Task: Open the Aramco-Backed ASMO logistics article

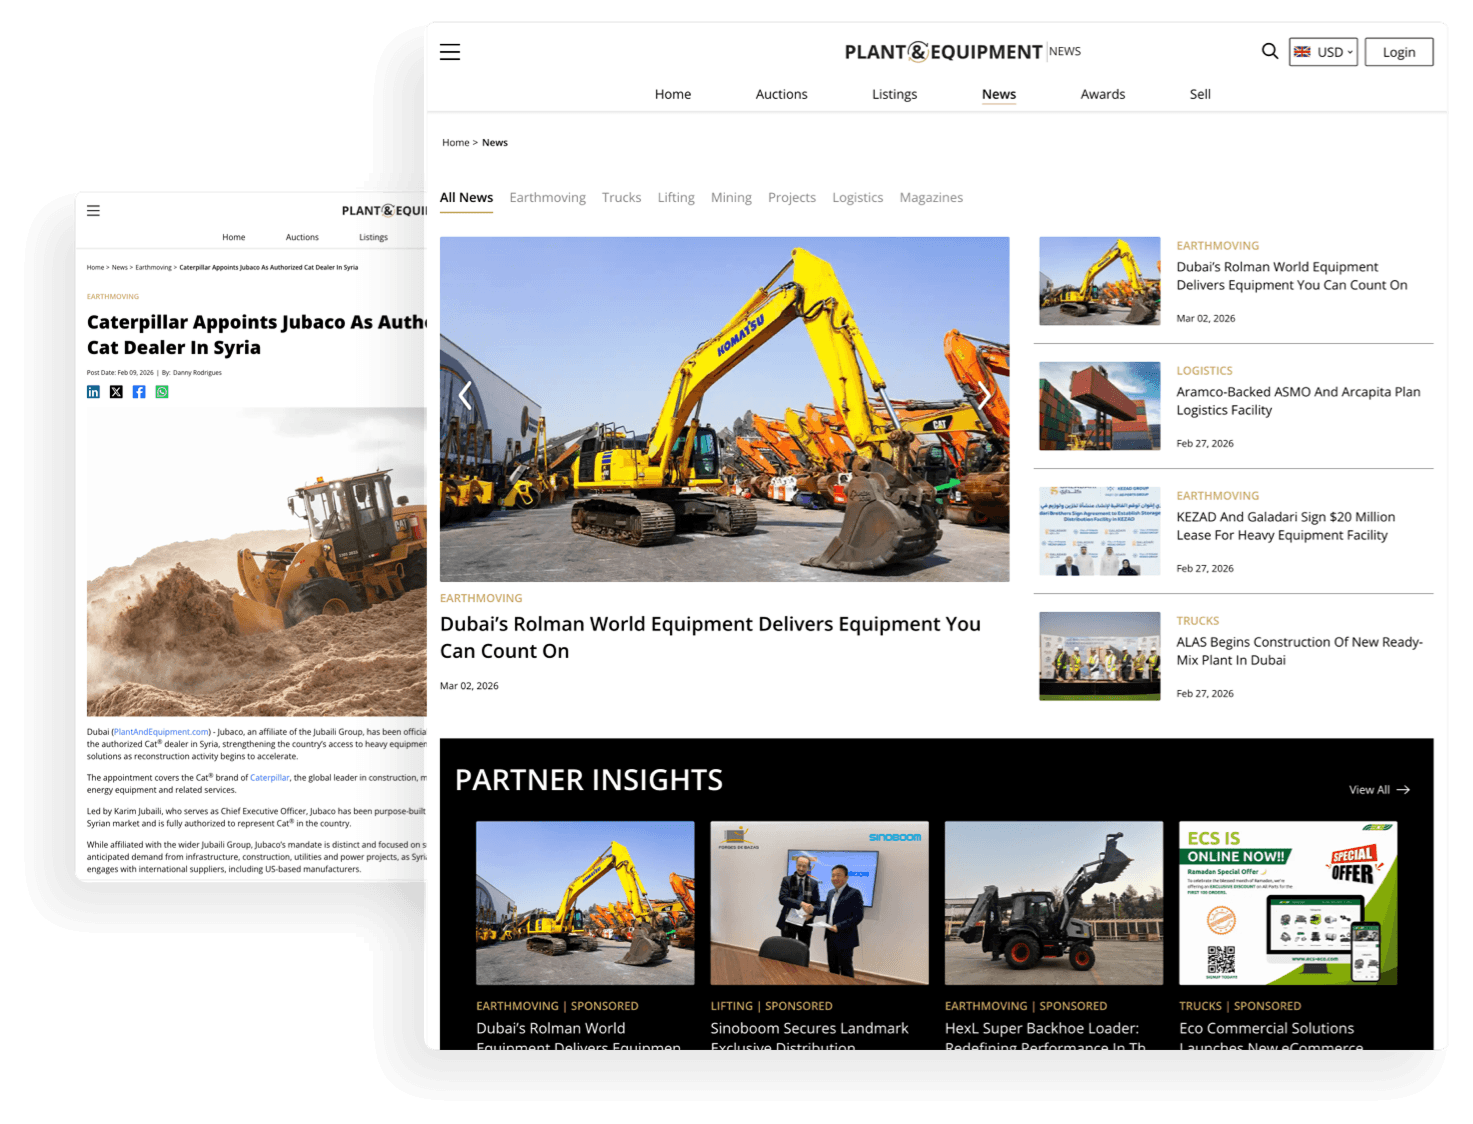Action: (x=1297, y=401)
